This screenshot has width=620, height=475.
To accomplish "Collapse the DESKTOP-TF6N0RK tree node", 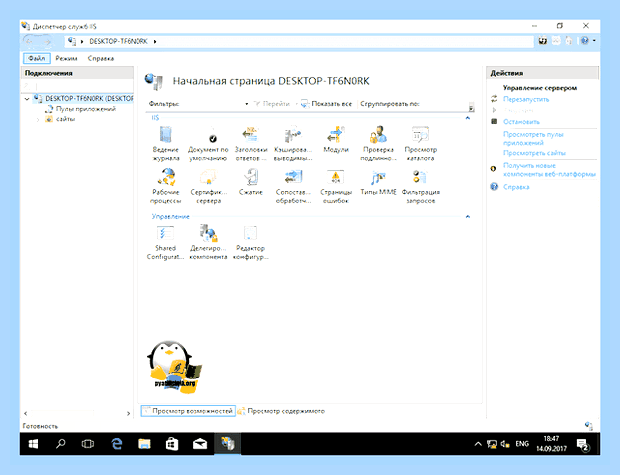I will [x=27, y=99].
